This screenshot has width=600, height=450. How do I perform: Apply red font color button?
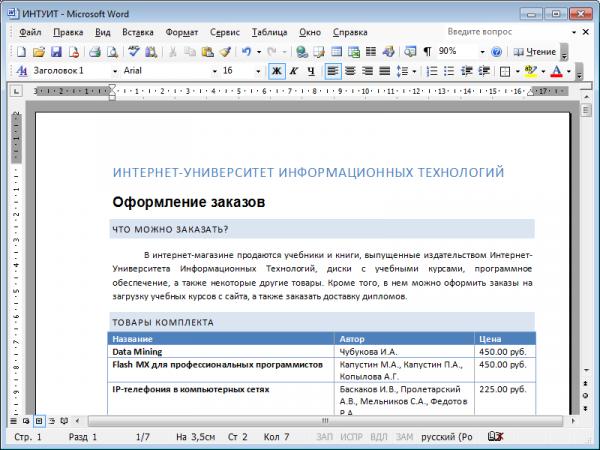point(557,71)
